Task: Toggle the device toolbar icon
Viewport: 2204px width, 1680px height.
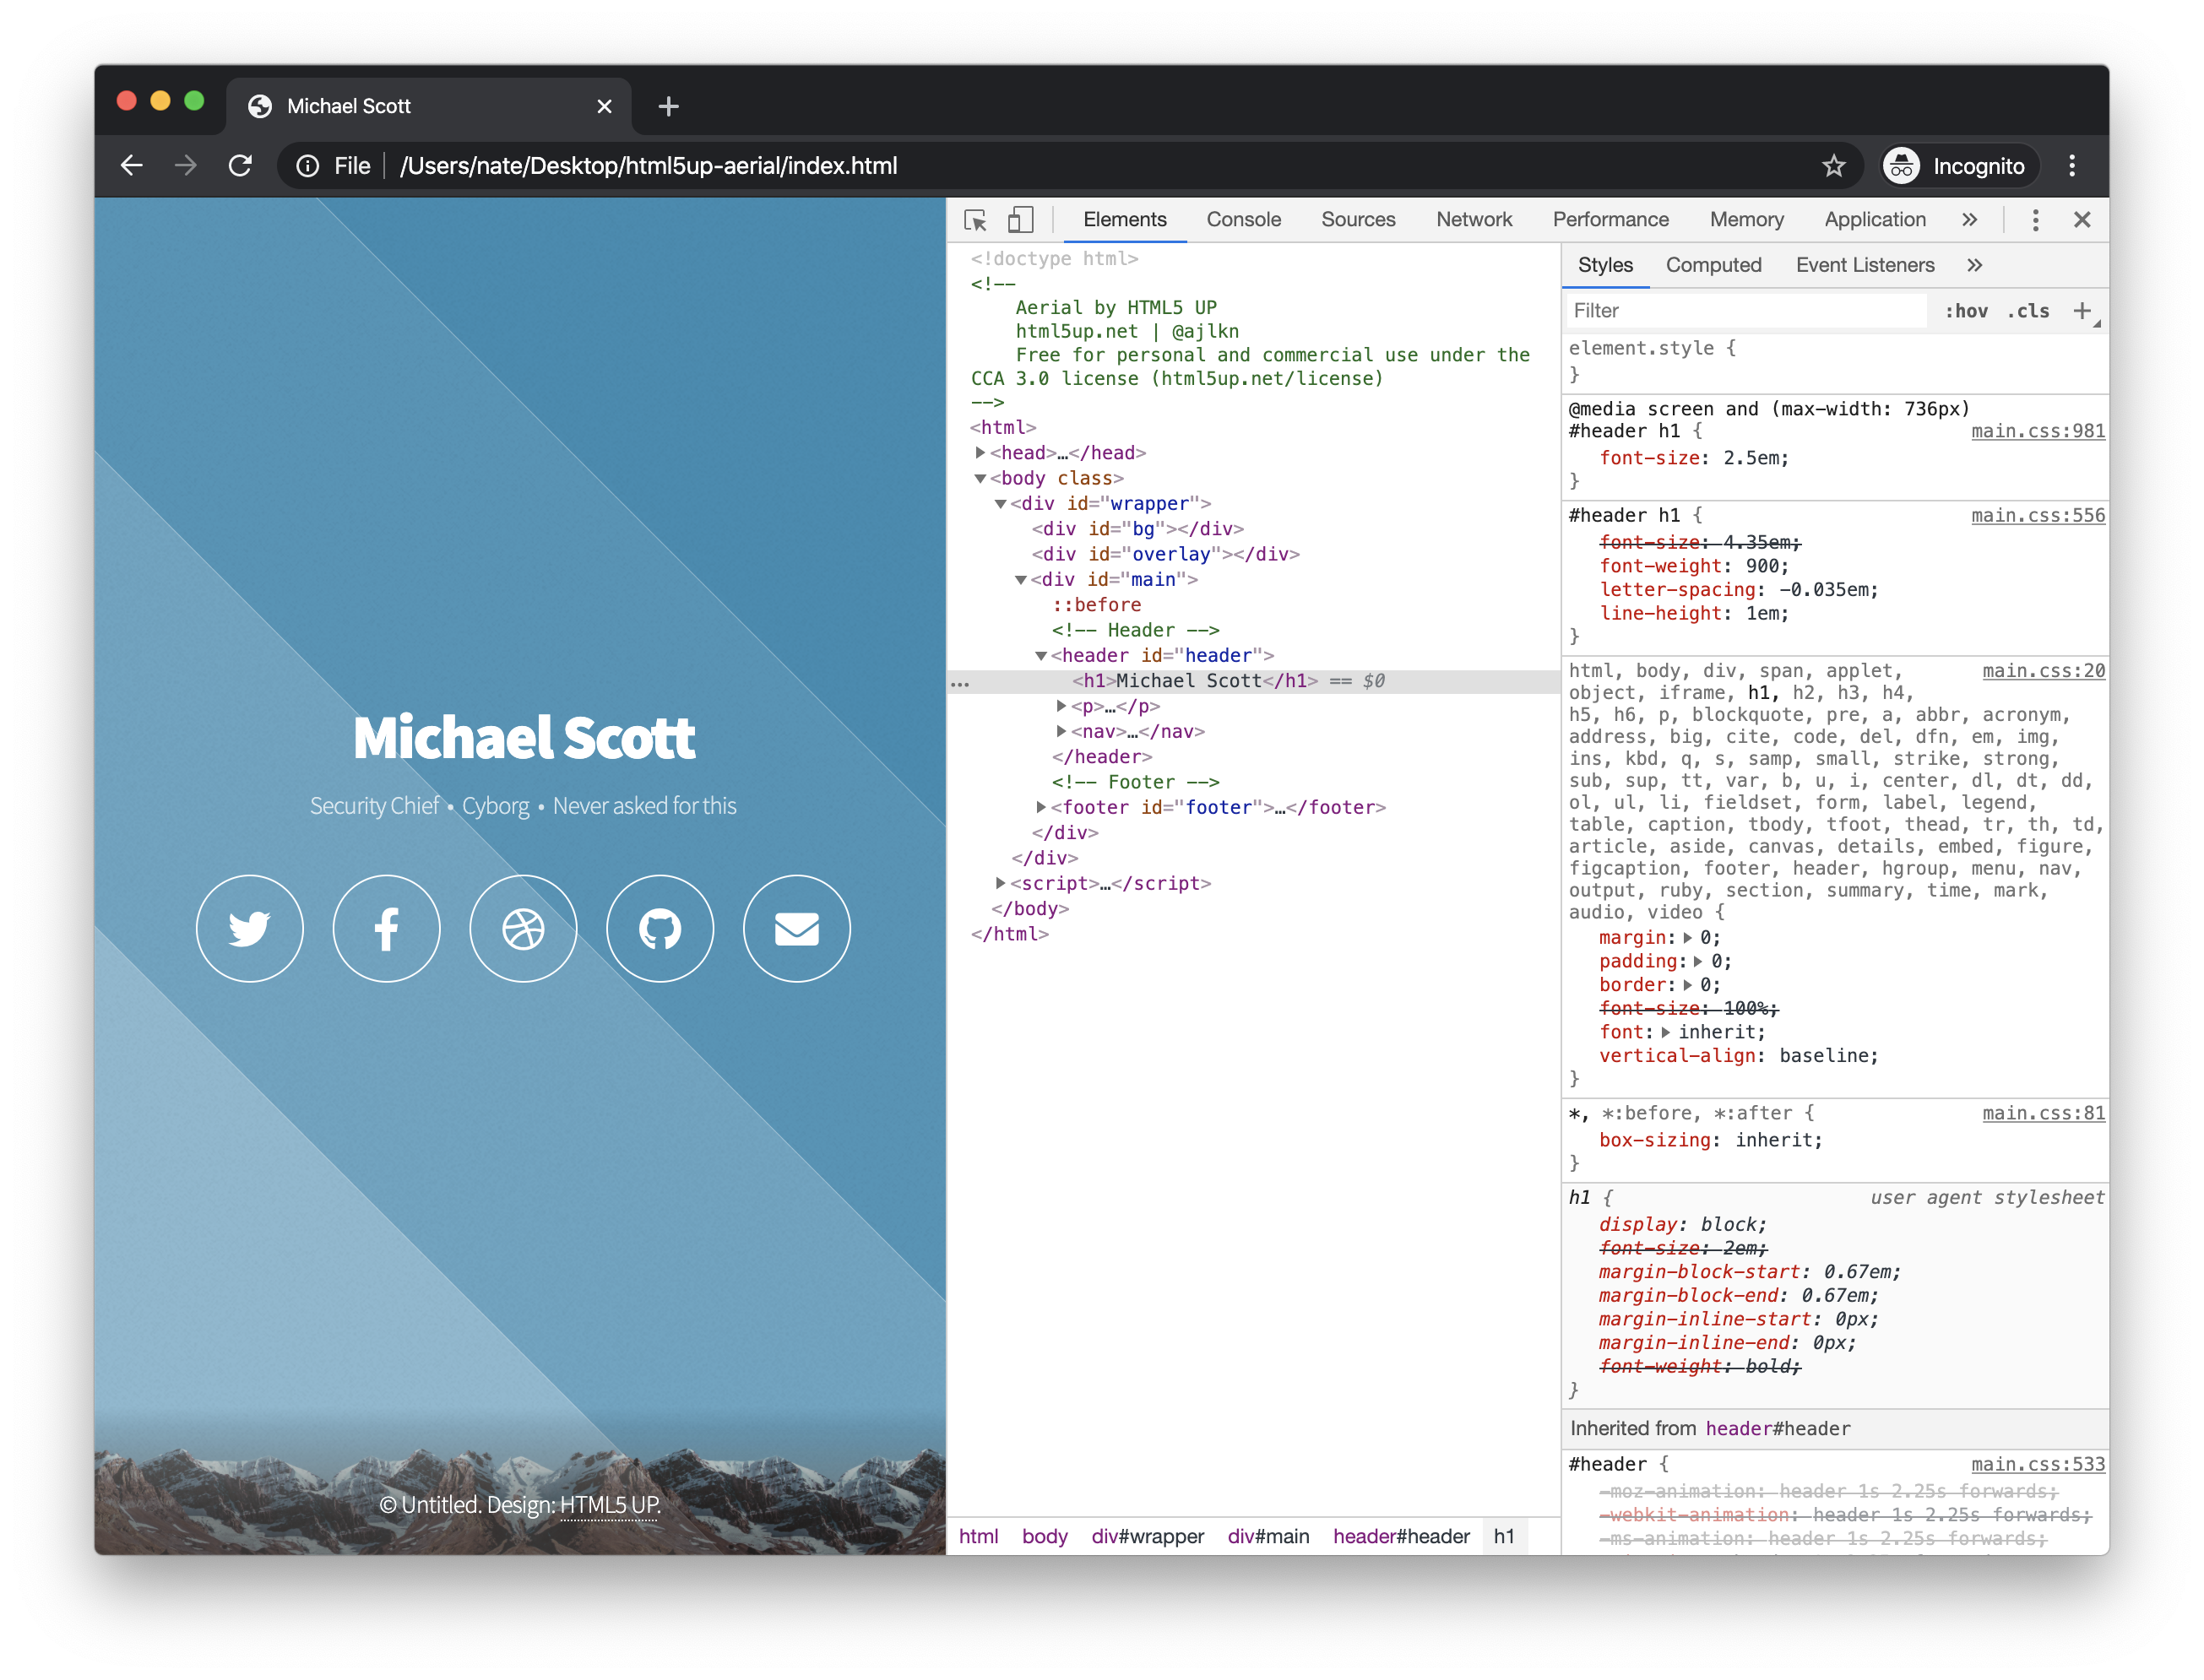Action: point(1020,220)
